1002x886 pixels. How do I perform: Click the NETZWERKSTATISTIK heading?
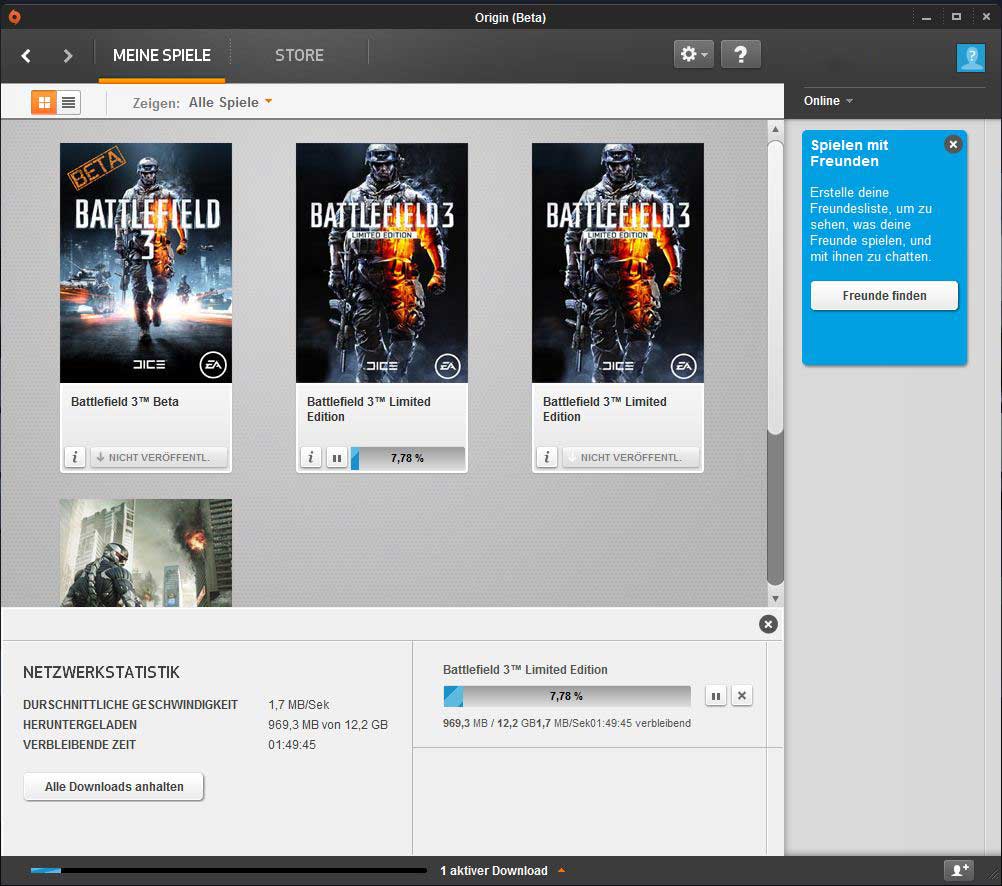101,672
